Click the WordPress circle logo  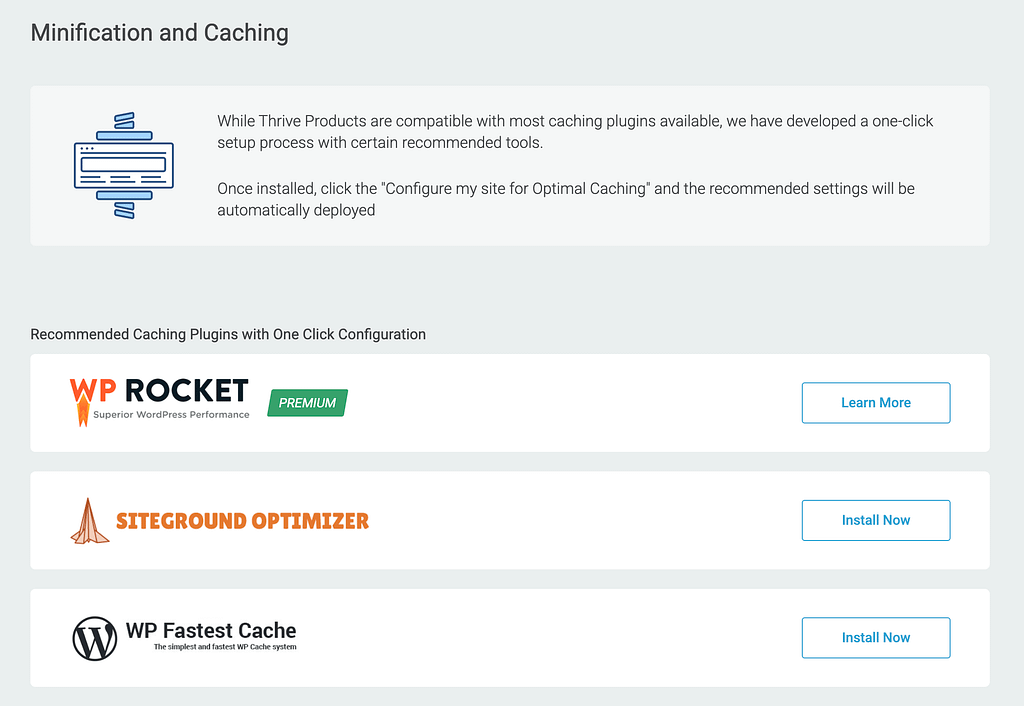tap(95, 639)
